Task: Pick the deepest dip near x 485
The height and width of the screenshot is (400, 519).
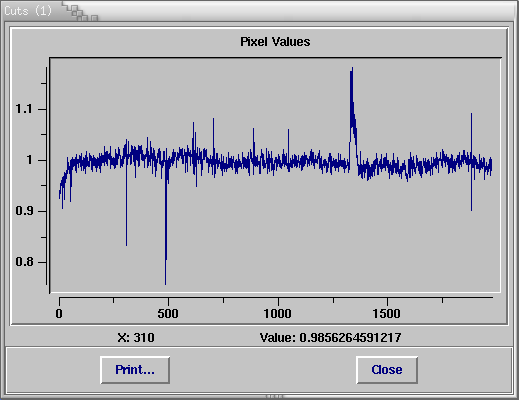Action: coord(166,282)
